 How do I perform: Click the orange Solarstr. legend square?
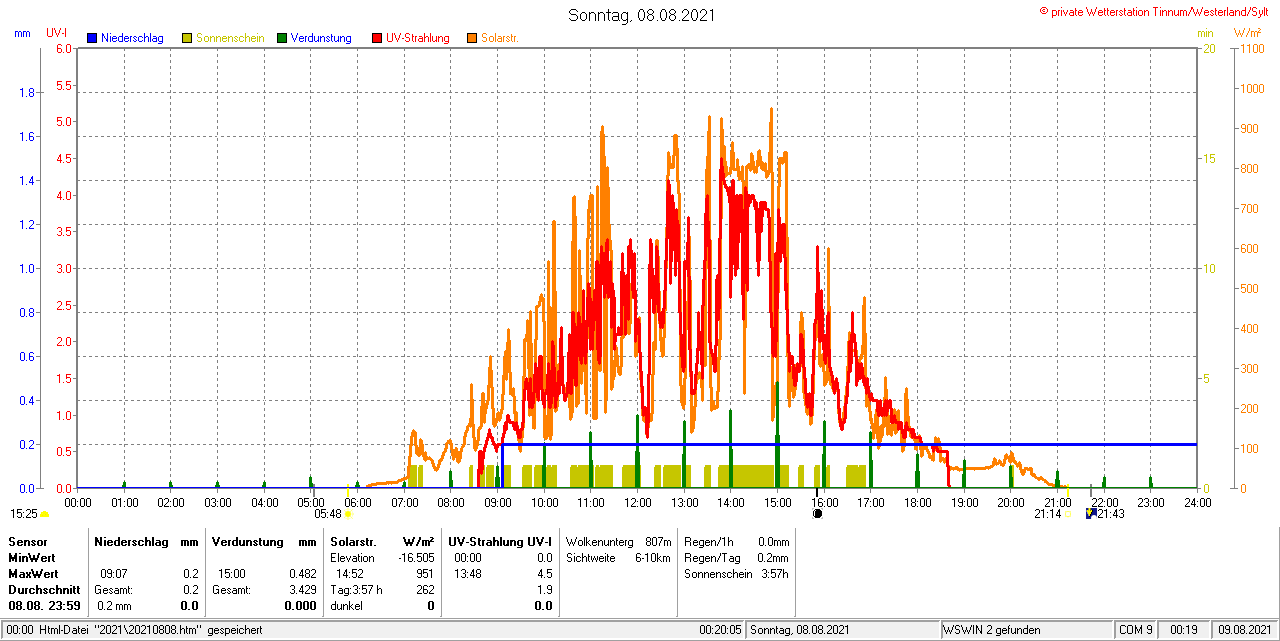click(472, 38)
